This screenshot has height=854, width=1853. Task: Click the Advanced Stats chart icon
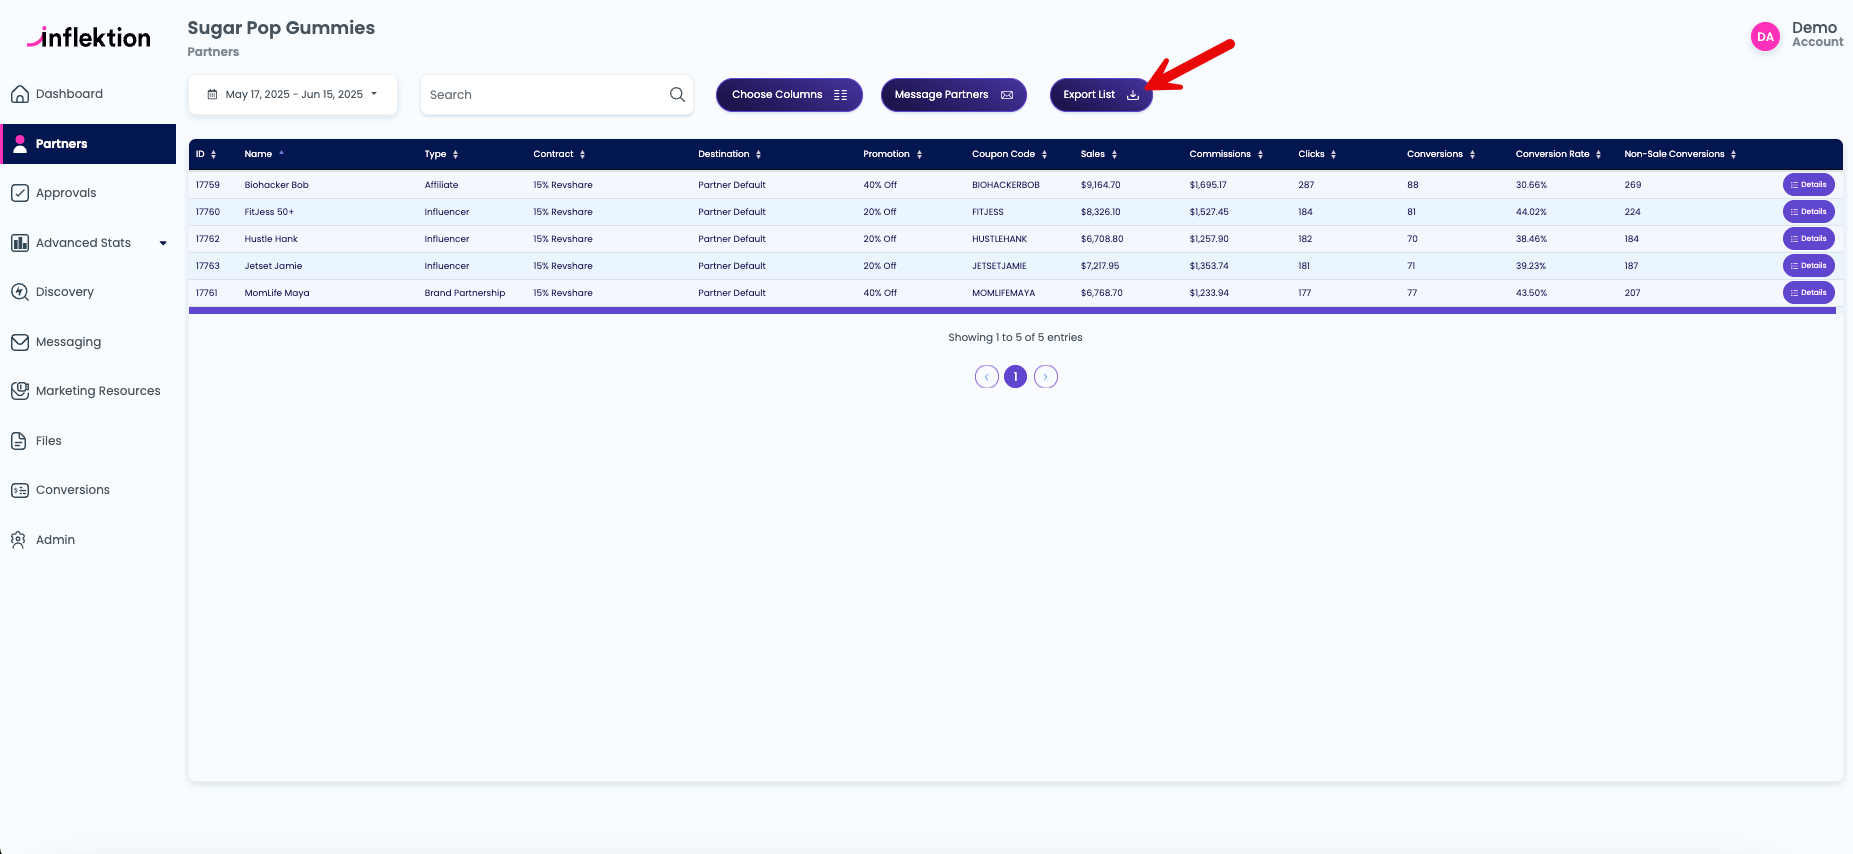19,242
